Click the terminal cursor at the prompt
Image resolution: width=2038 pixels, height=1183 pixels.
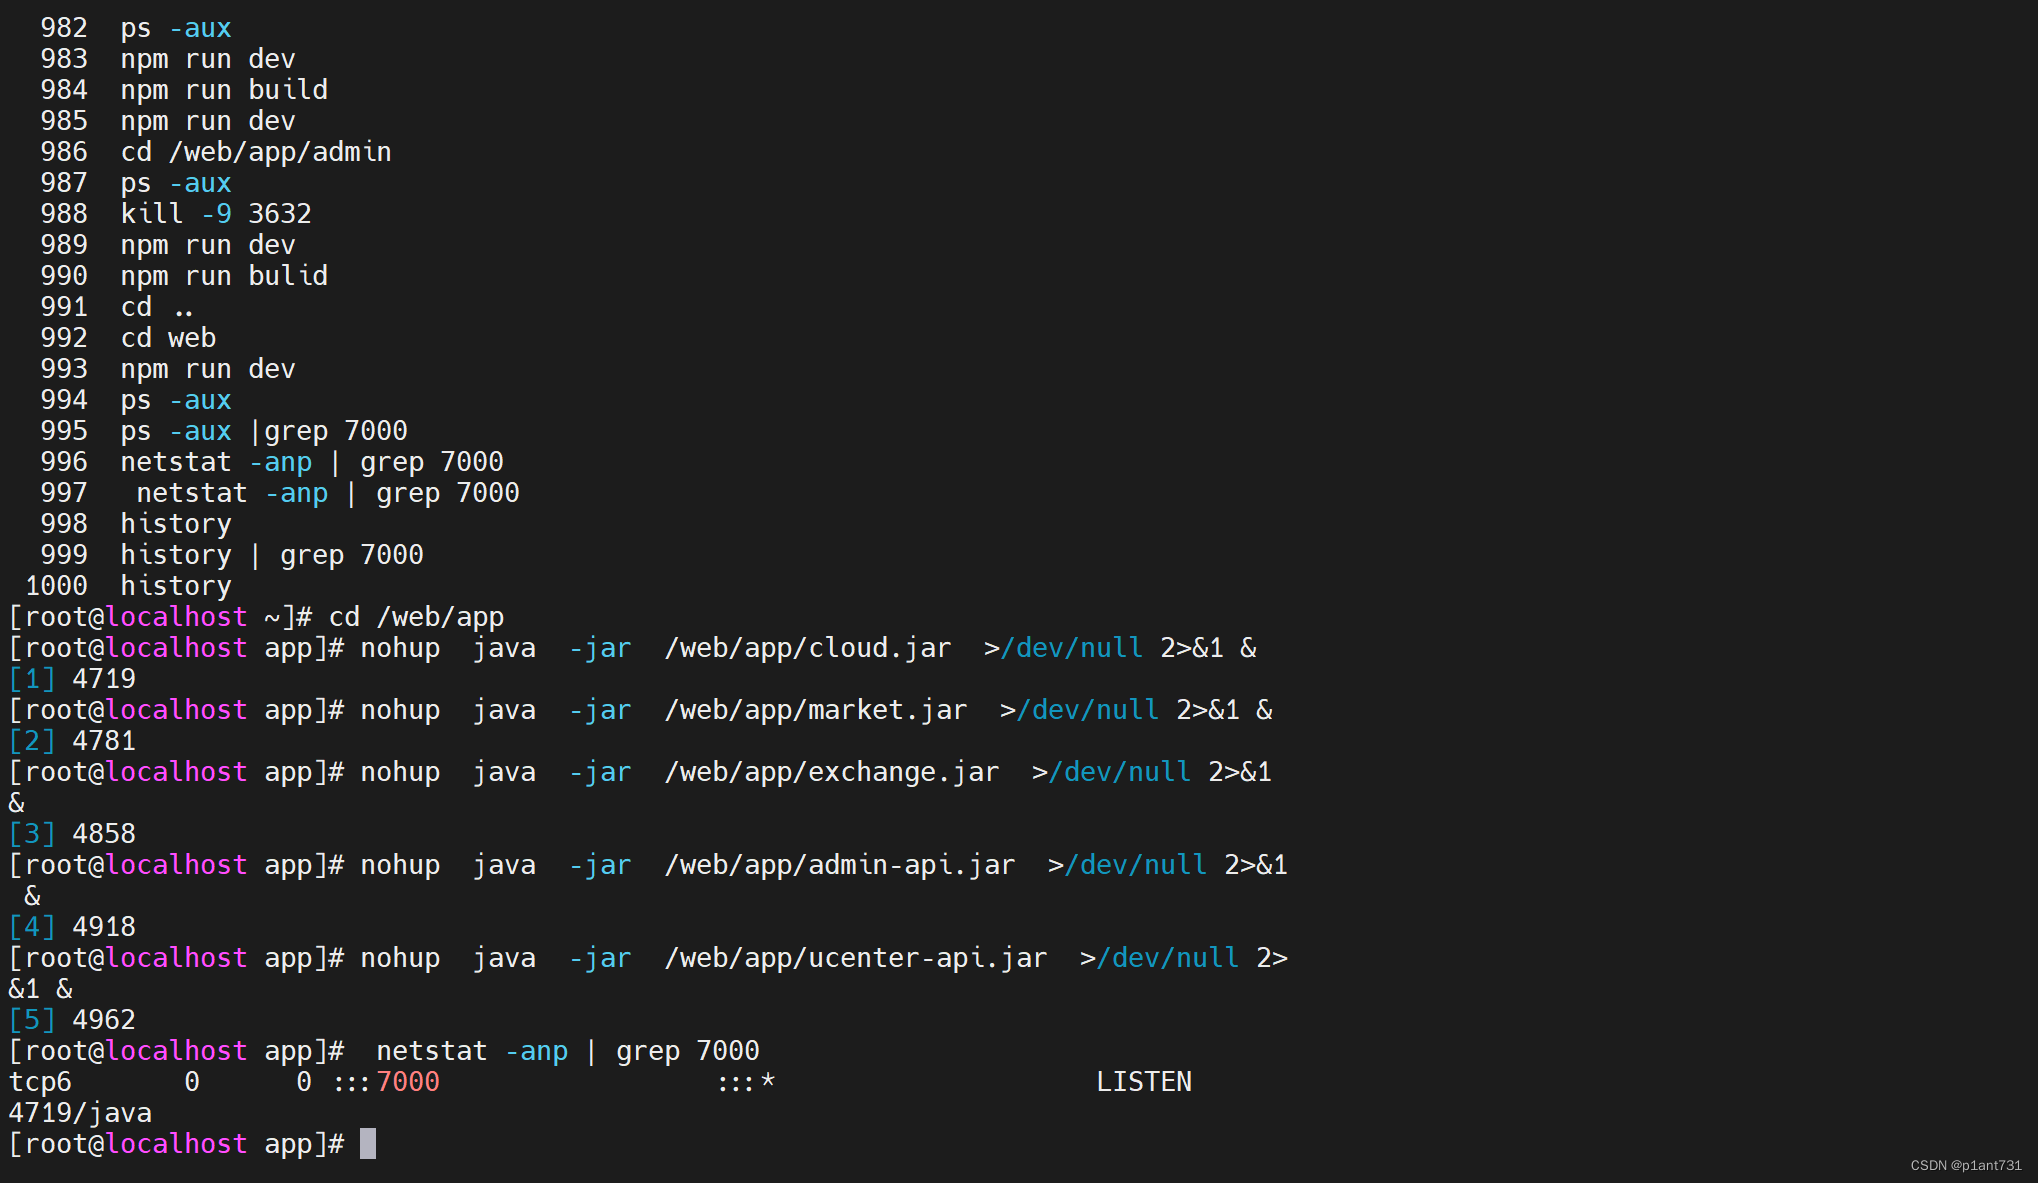click(368, 1143)
